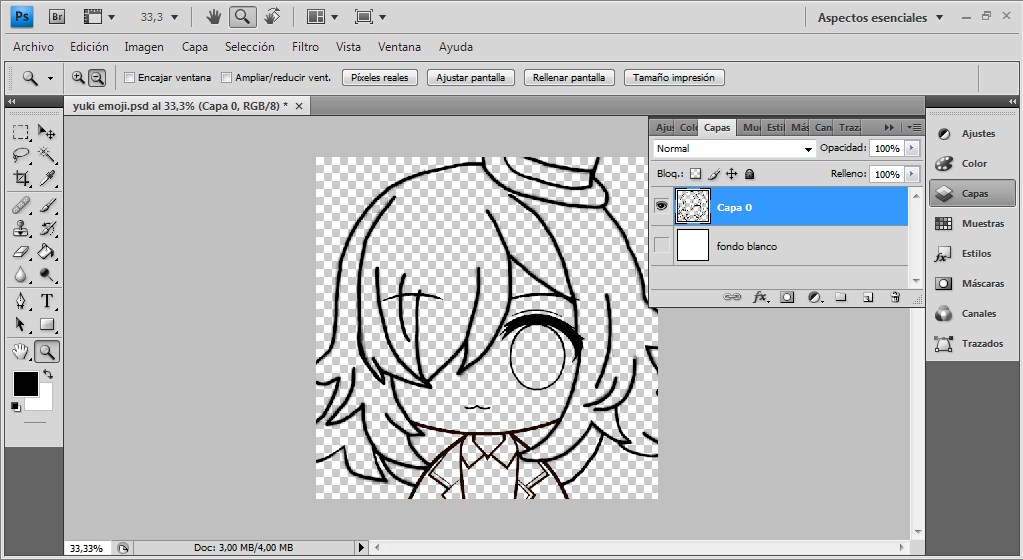The image size is (1023, 560).
Task: Toggle lock image pixels
Action: (714, 174)
